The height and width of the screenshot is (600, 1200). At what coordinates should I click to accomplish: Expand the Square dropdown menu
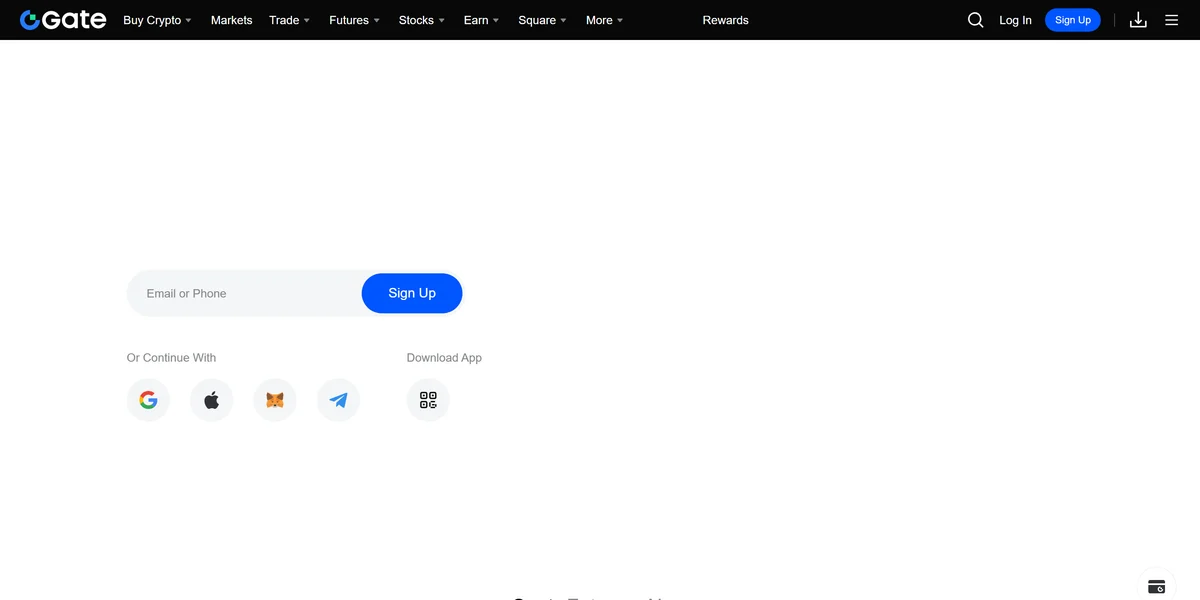click(543, 20)
